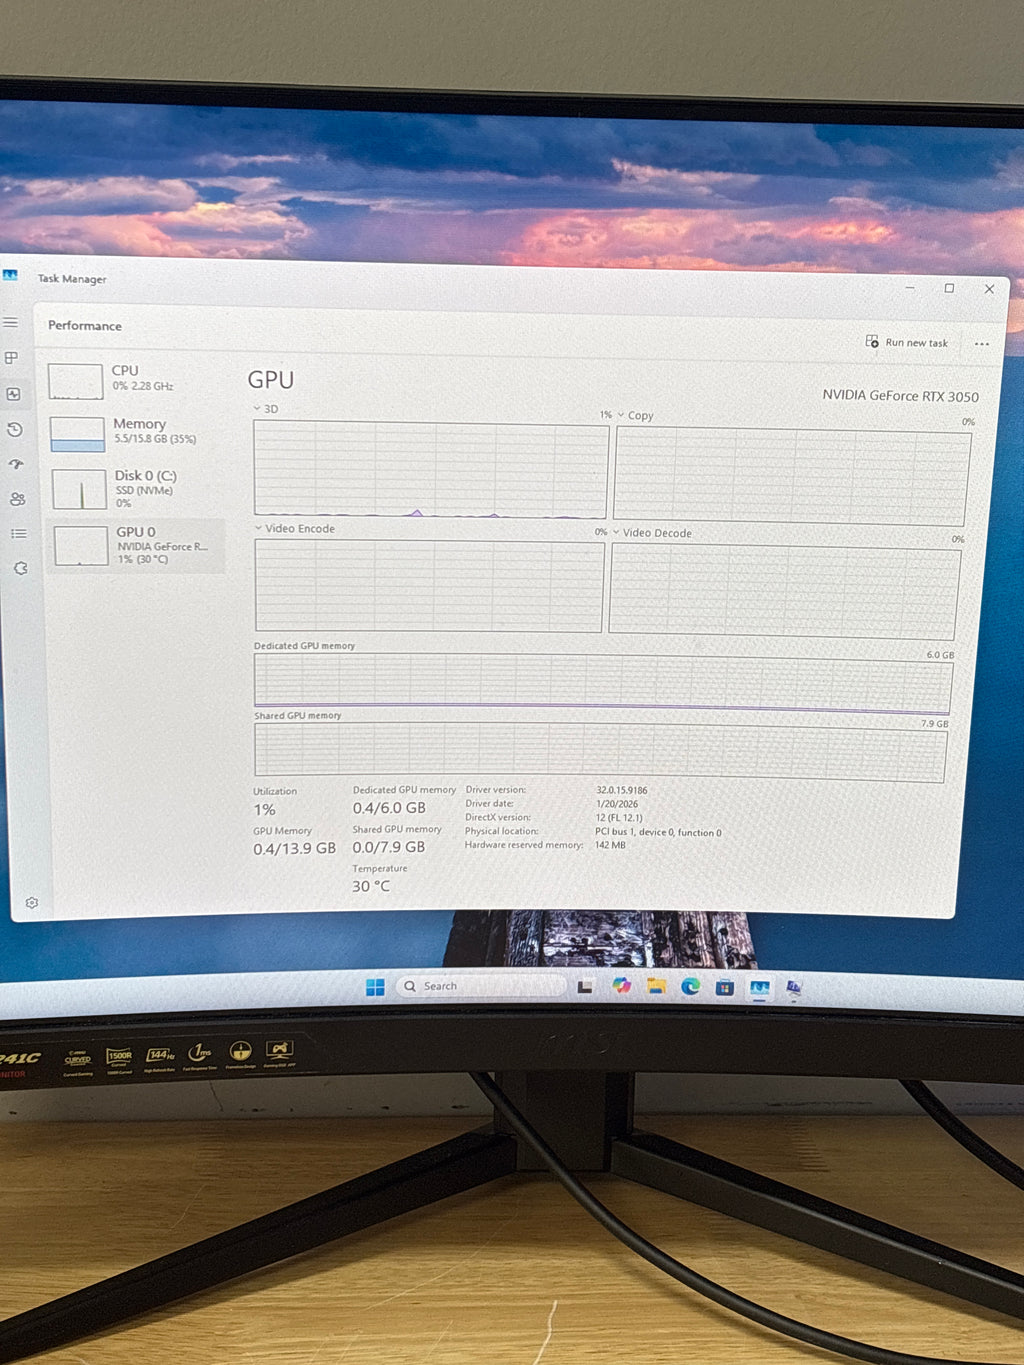
Task: Click the NVIDIA GeForce RTX 3050 title
Action: (900, 396)
